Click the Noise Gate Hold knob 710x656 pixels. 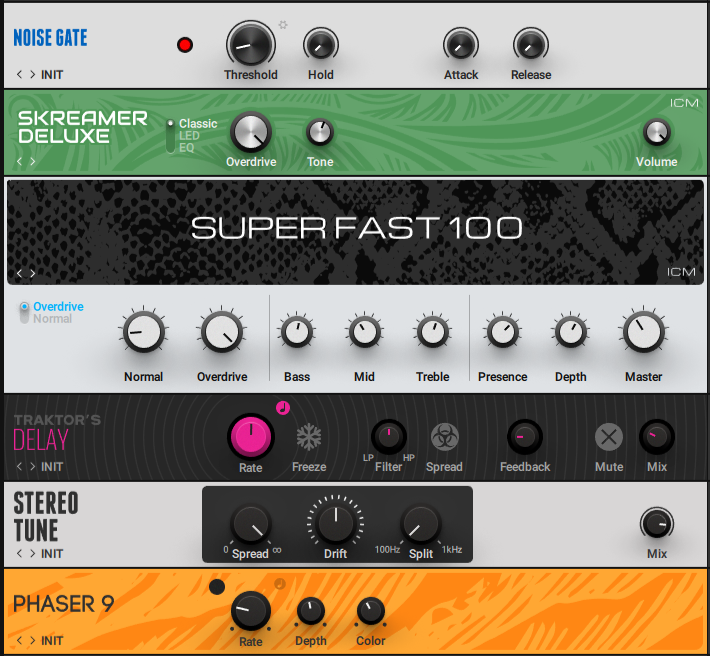click(321, 45)
